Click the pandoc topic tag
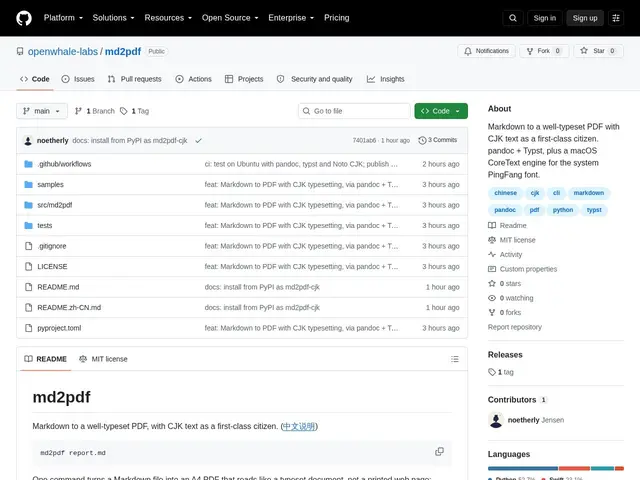 [505, 210]
